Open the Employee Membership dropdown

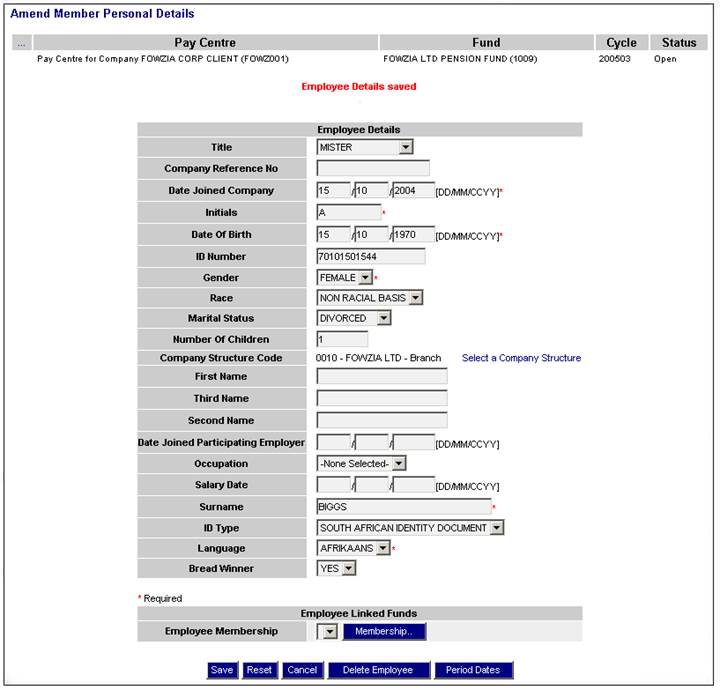pos(327,632)
